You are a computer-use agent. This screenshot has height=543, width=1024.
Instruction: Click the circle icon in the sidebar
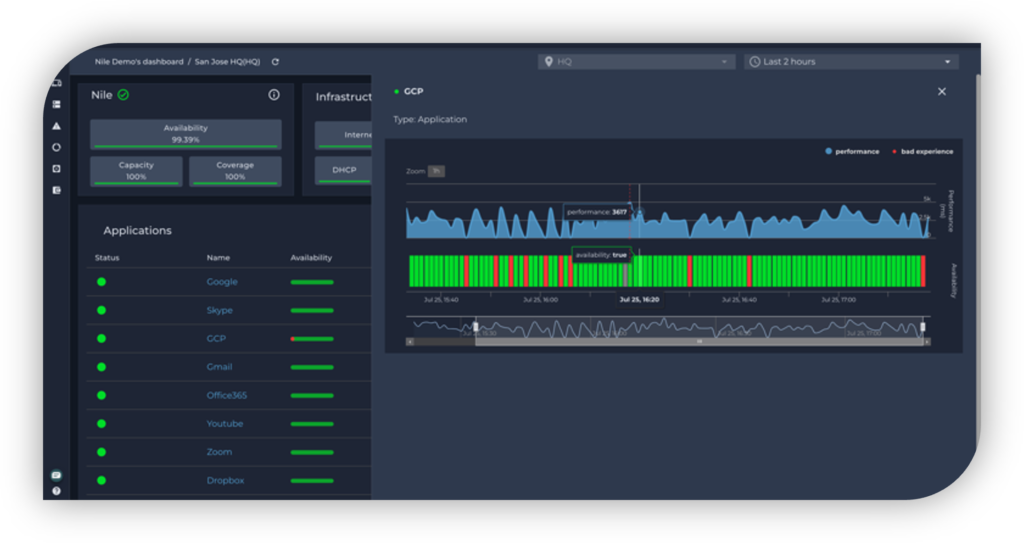[57, 148]
